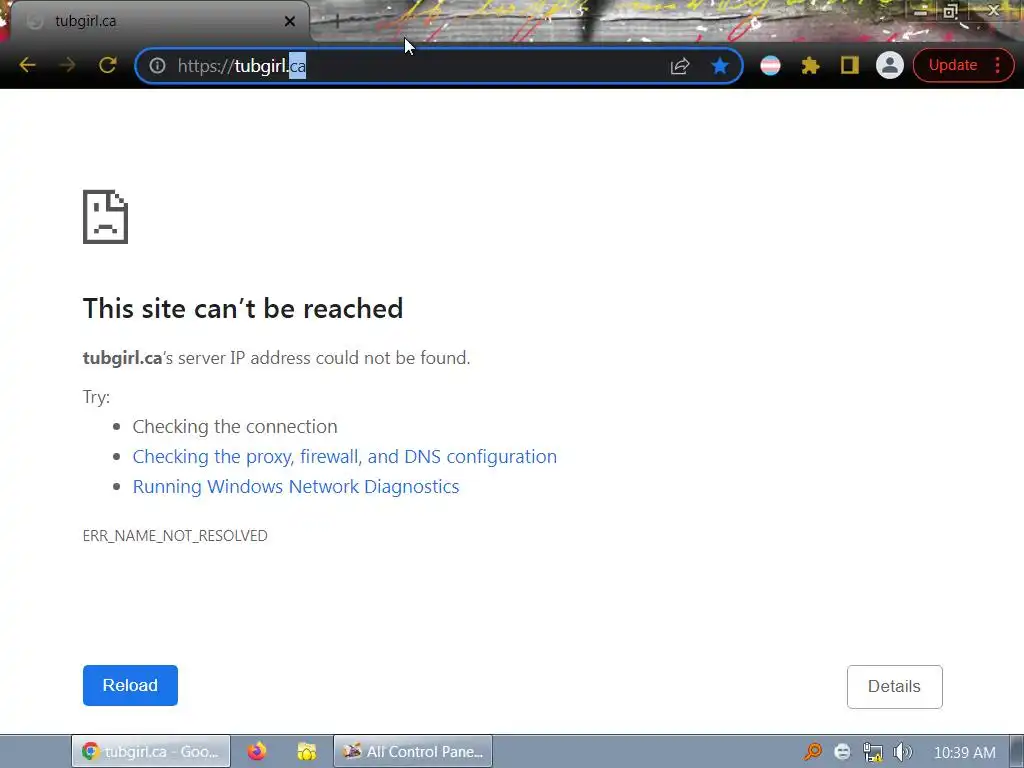This screenshot has height=768, width=1024.
Task: Toggle the bookmark star for this page
Action: [x=720, y=65]
